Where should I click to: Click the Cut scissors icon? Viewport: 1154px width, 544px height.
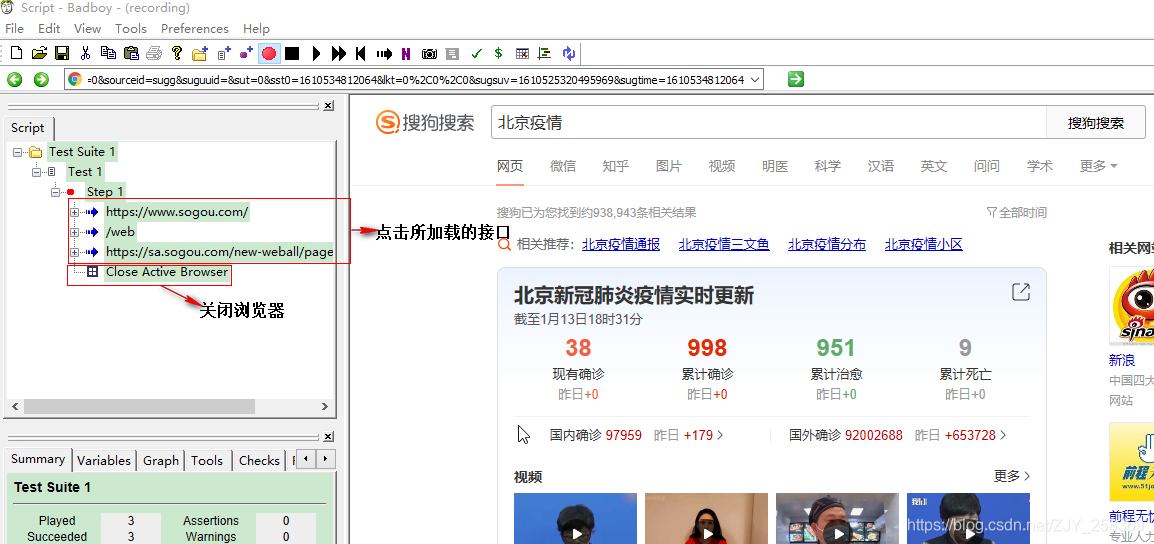tap(85, 53)
